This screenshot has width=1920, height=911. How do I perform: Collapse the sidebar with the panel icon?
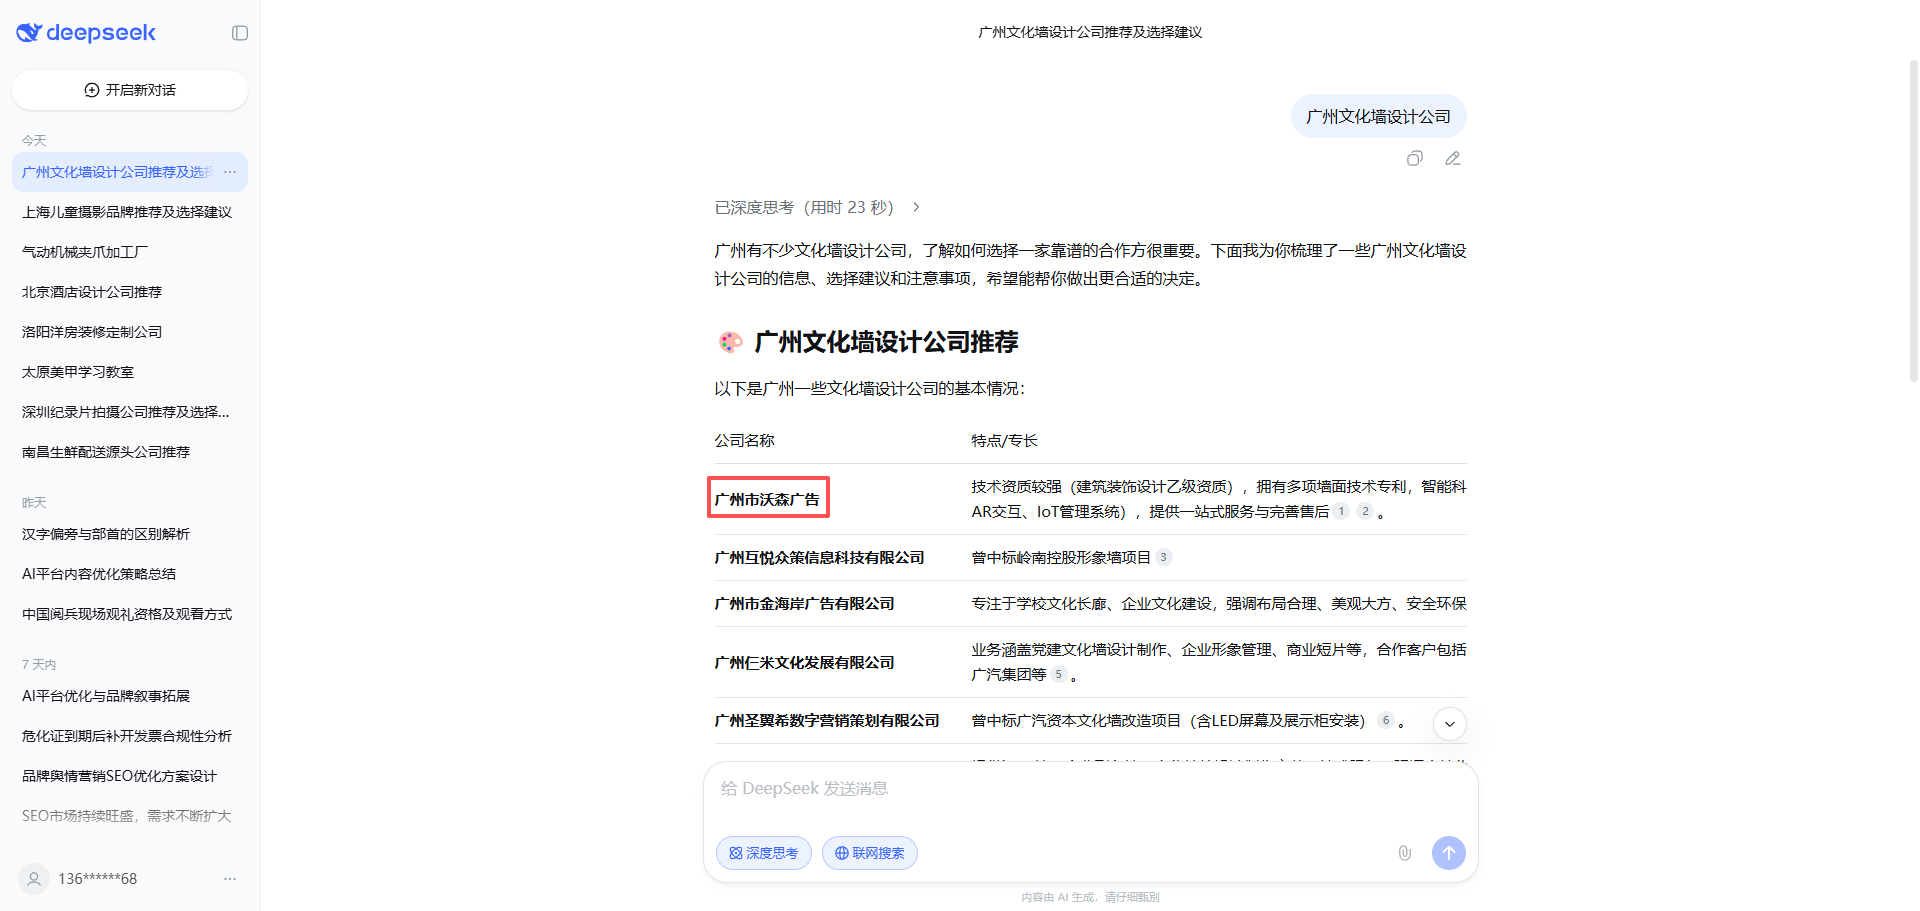(240, 33)
